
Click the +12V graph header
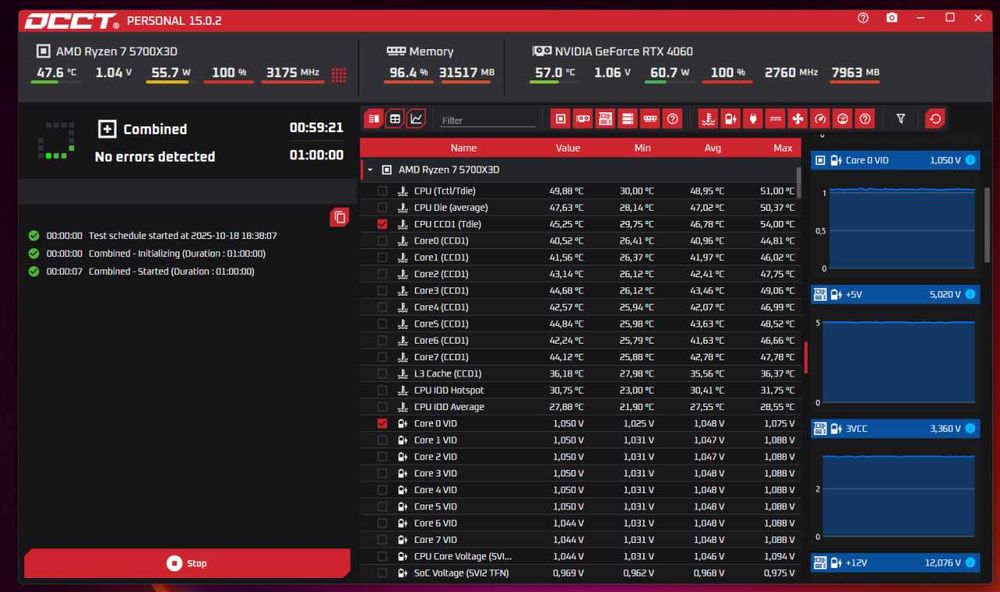895,563
